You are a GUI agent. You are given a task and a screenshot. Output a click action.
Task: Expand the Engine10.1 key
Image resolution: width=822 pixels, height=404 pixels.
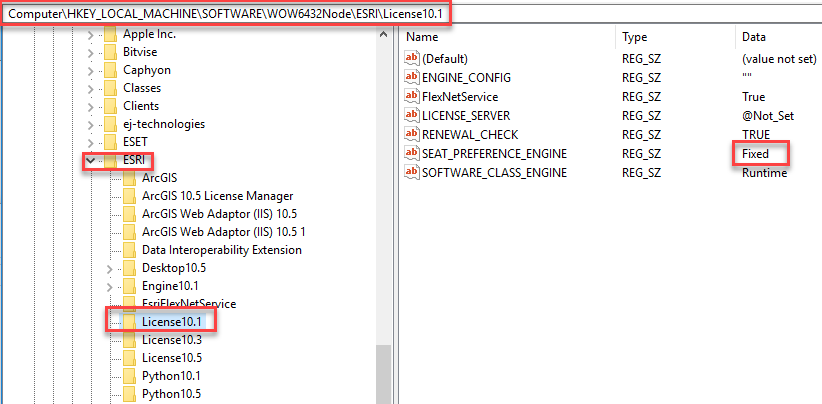(x=110, y=286)
